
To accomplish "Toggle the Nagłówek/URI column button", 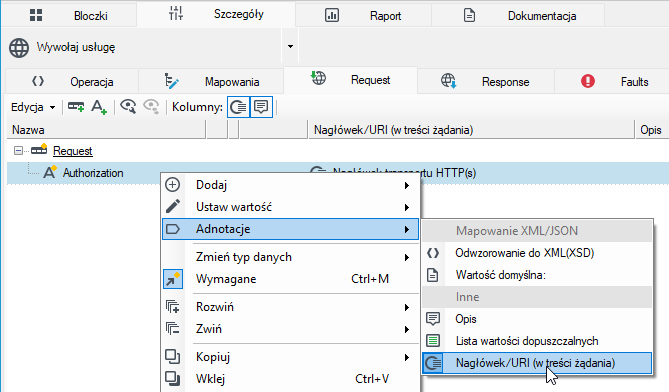I will 239,107.
